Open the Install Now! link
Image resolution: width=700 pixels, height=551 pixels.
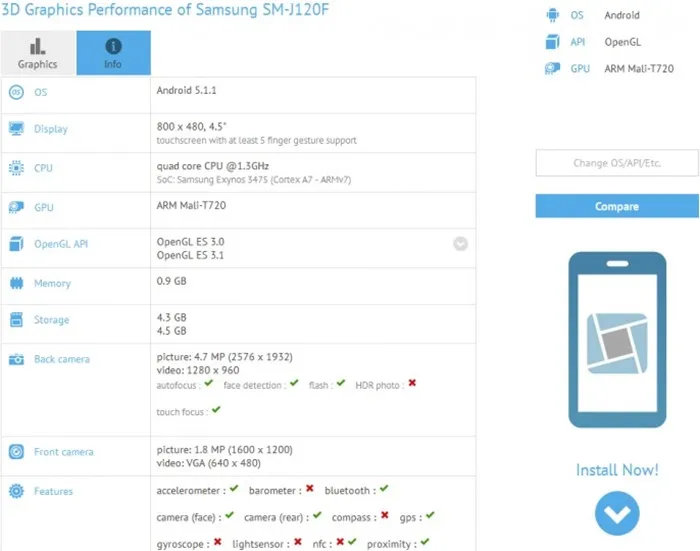(x=617, y=470)
